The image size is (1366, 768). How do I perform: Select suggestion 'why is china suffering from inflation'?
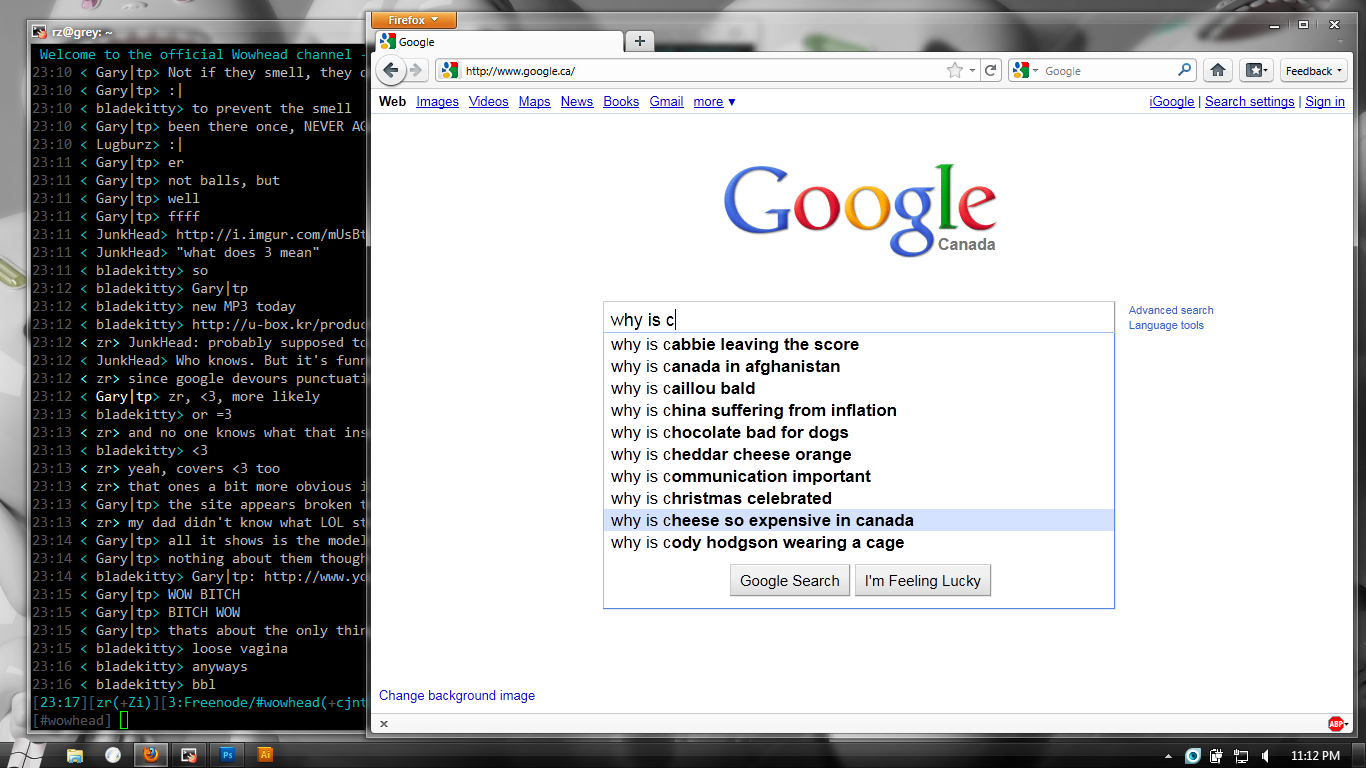(x=858, y=410)
